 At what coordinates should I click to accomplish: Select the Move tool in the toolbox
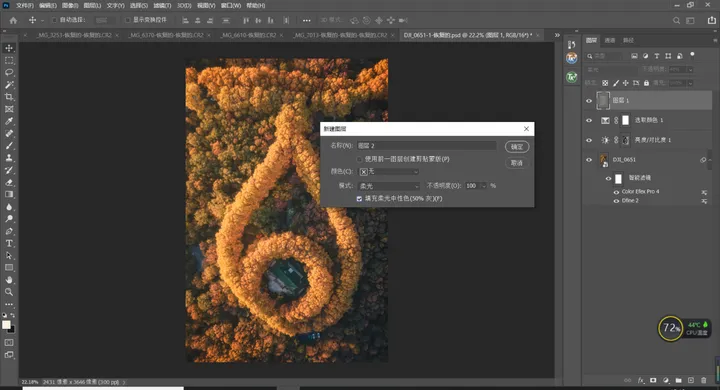pos(9,48)
